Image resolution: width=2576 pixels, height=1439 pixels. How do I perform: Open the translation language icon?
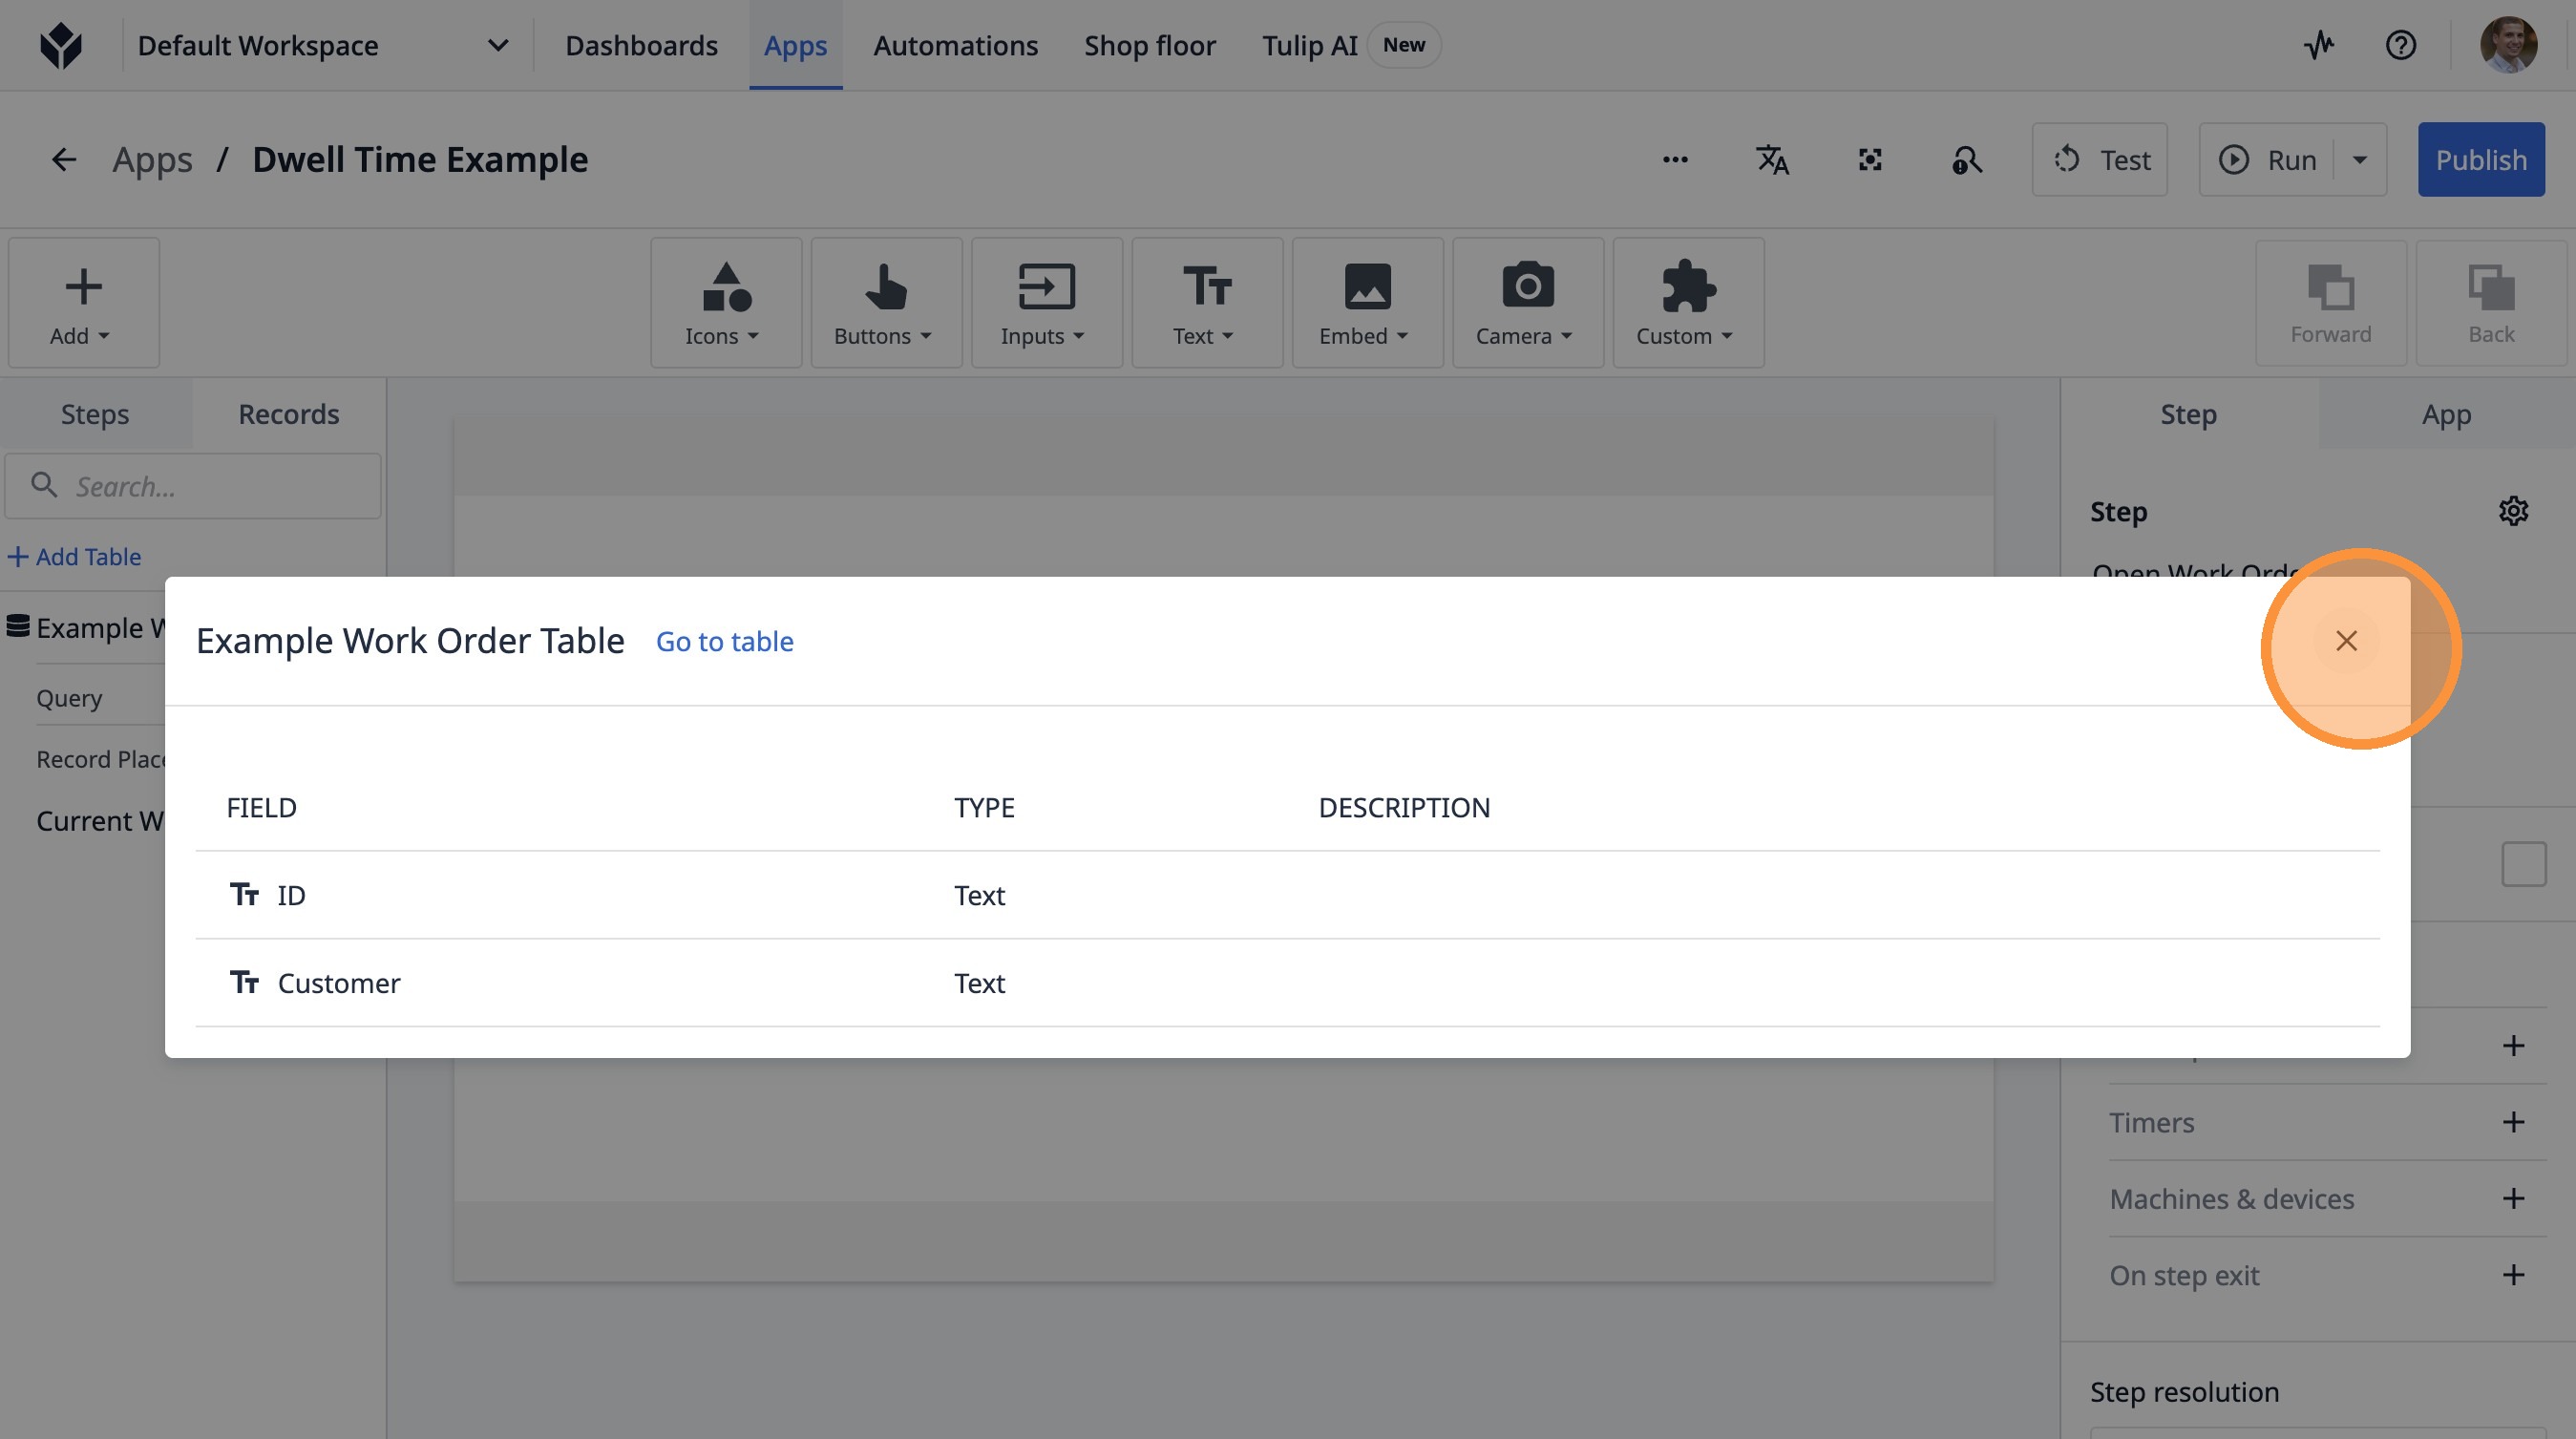(x=1773, y=160)
